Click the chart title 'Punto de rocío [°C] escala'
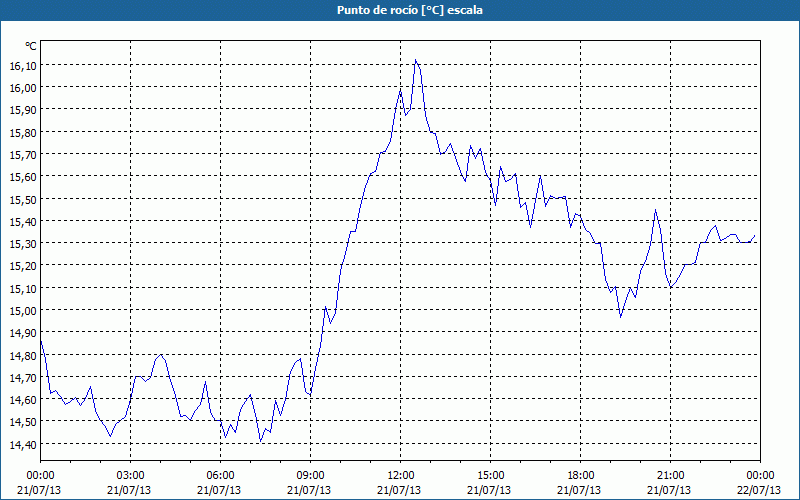The width and height of the screenshot is (800, 500). point(410,10)
